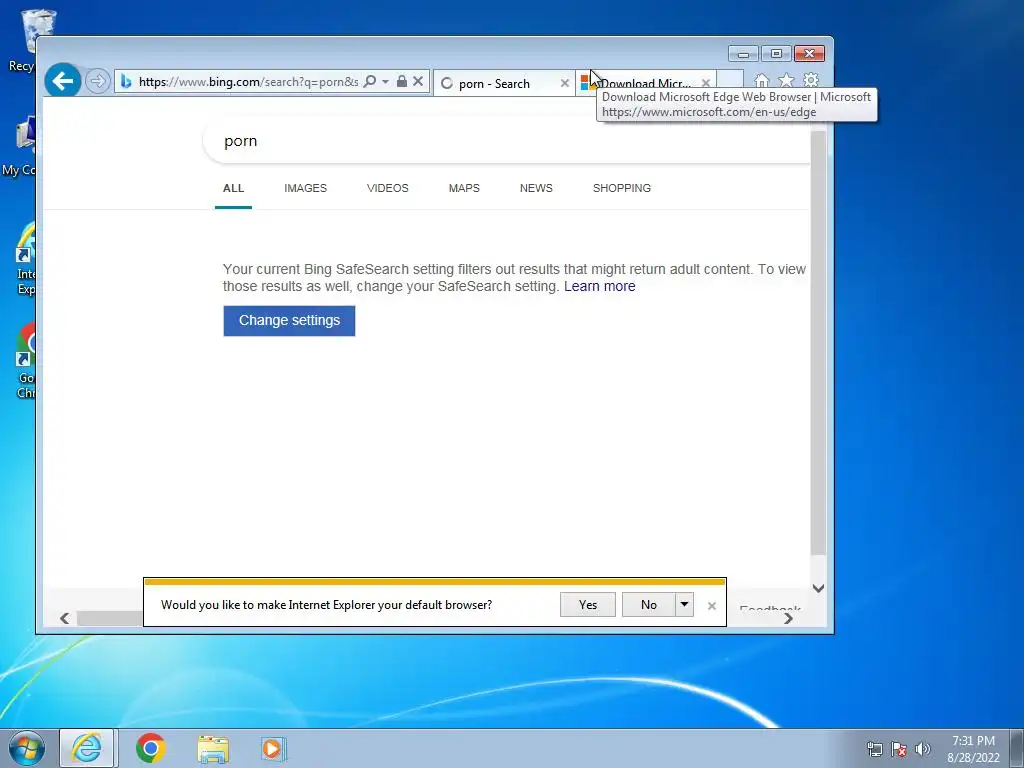This screenshot has height=768, width=1024.
Task: Click the horizontal scroll right arrow
Action: (788, 618)
